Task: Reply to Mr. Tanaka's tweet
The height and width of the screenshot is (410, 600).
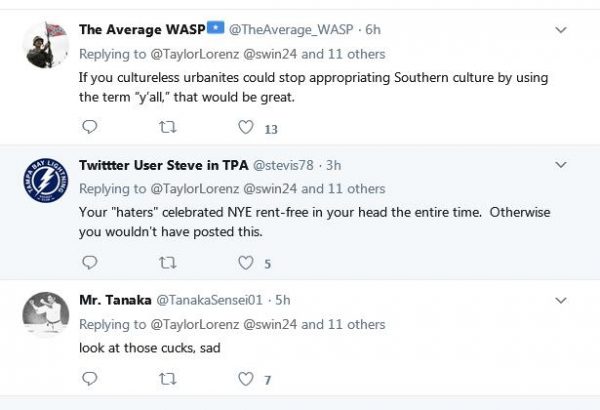Action: coord(89,378)
